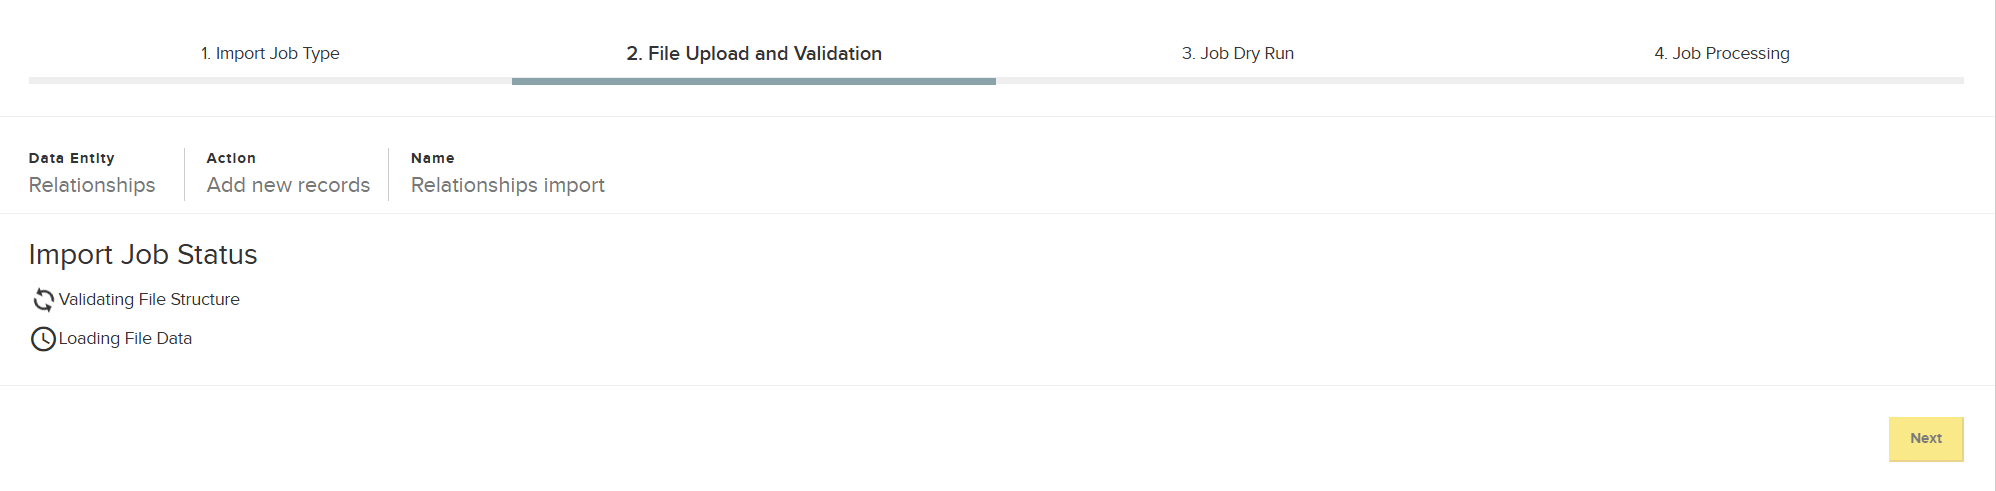Image resolution: width=1996 pixels, height=491 pixels.
Task: Click the gray progress bar beneath Job Dry Run
Action: [1238, 80]
